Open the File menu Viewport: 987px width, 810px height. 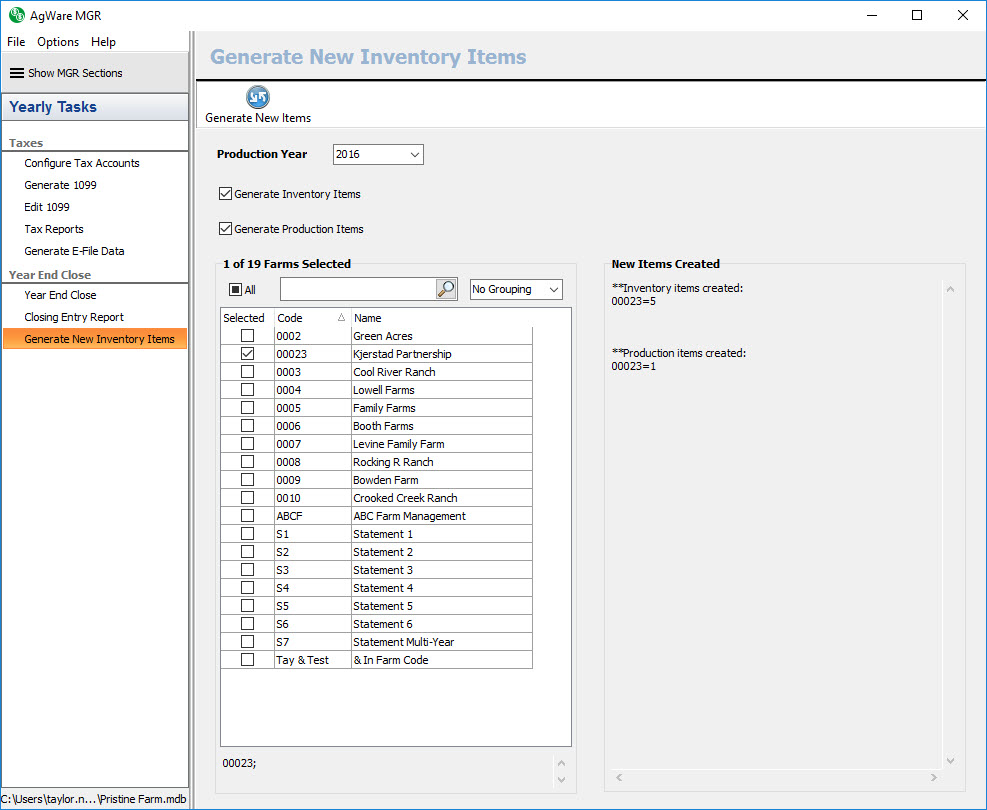tap(16, 42)
